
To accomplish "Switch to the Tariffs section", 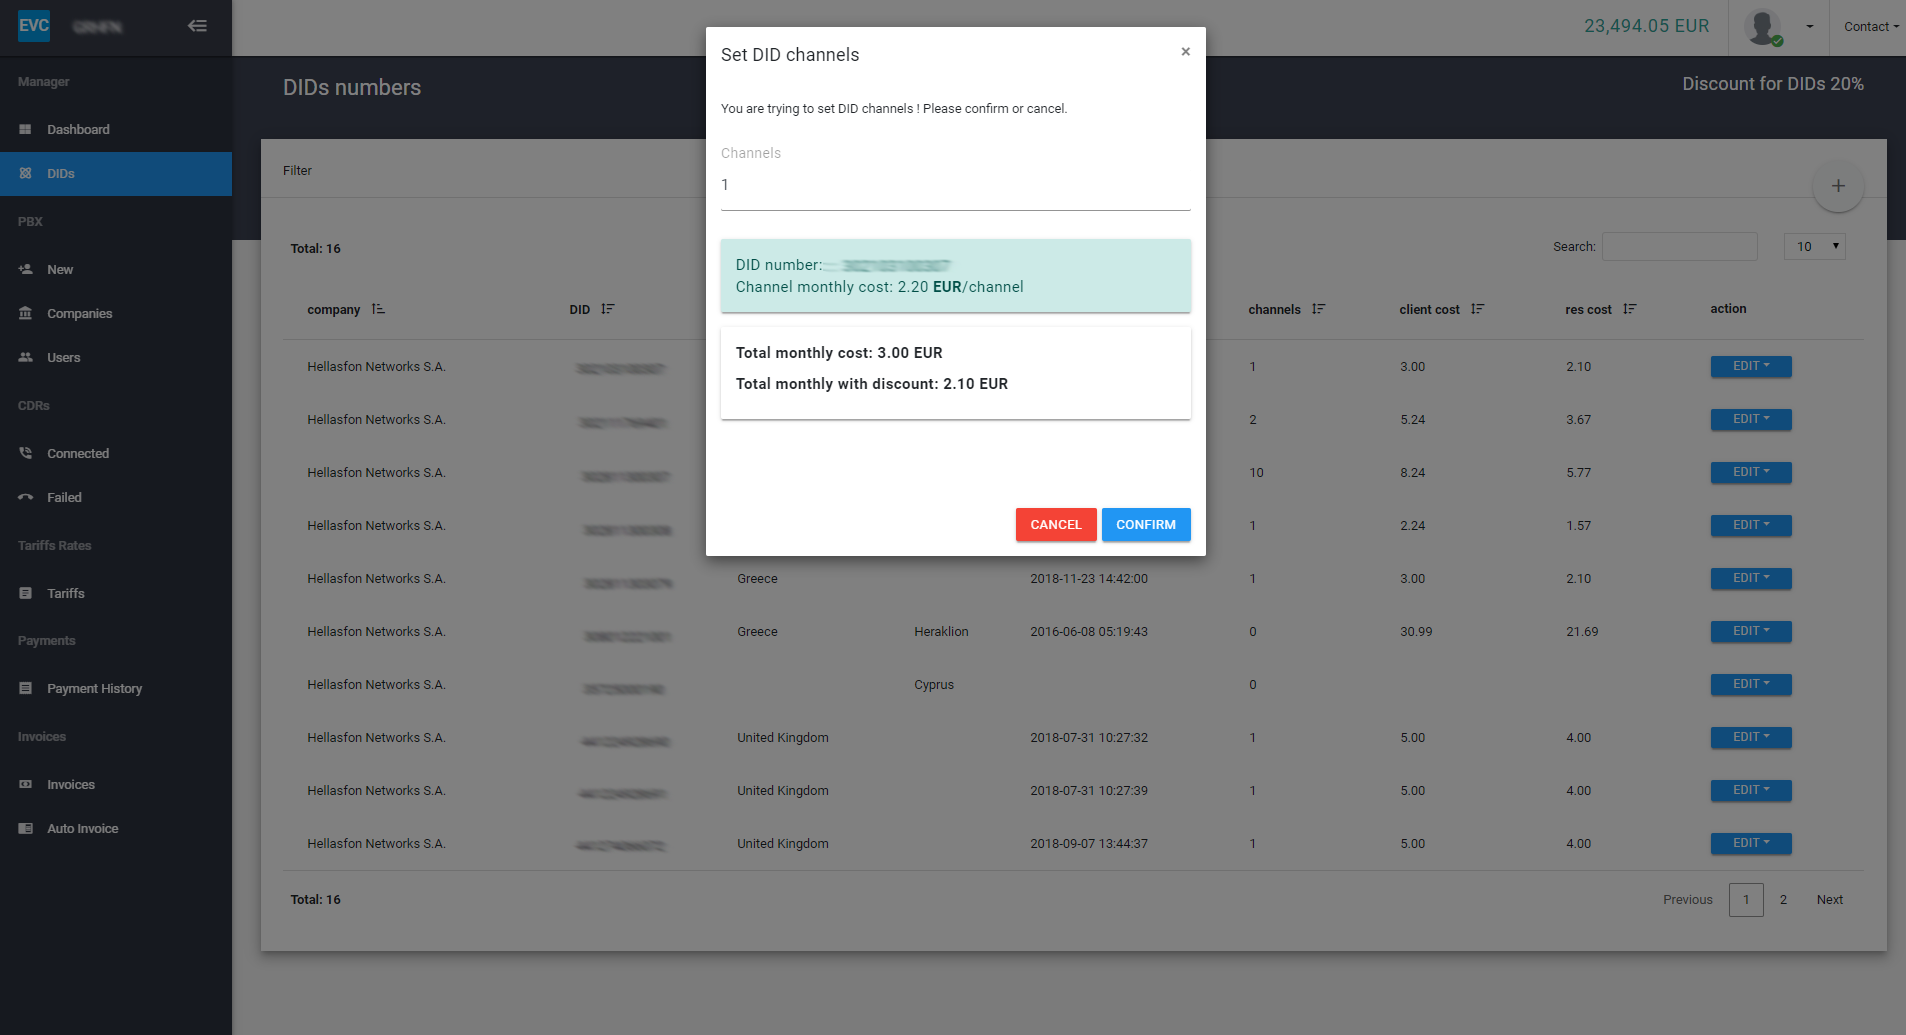I will coord(27,593).
